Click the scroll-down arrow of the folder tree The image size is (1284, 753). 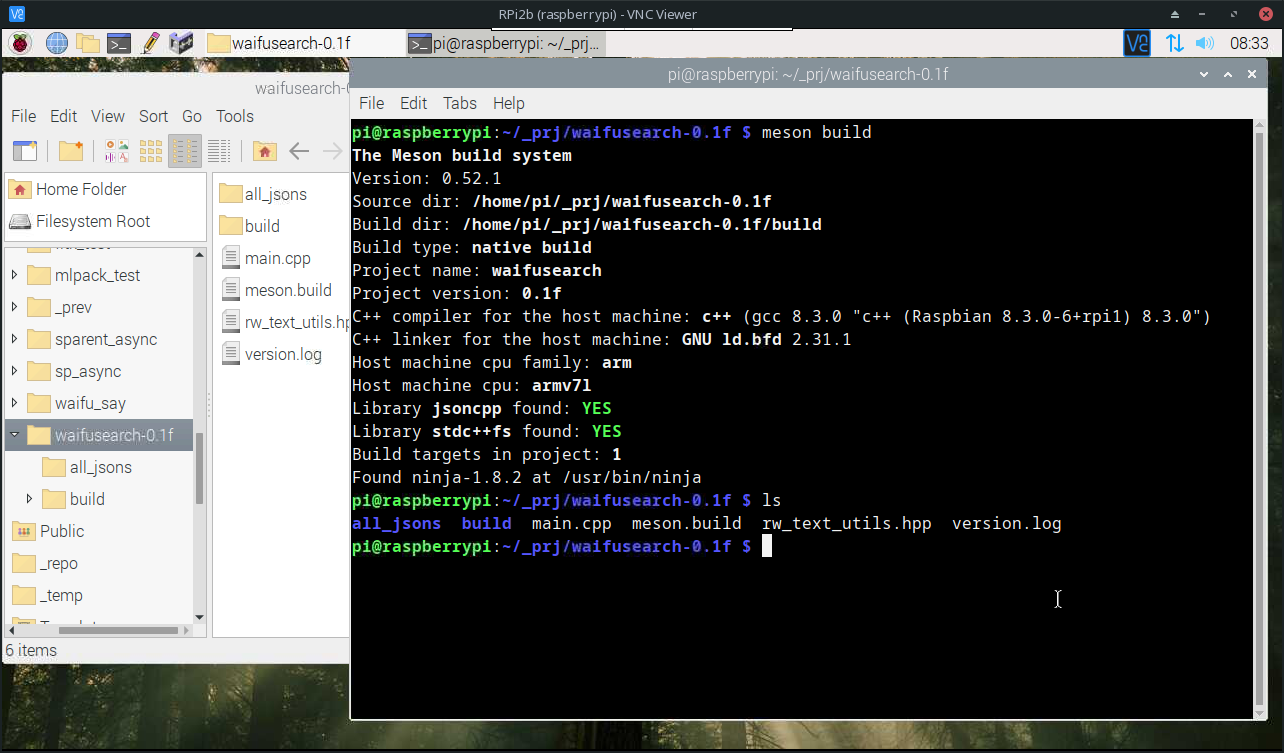pyautogui.click(x=200, y=617)
